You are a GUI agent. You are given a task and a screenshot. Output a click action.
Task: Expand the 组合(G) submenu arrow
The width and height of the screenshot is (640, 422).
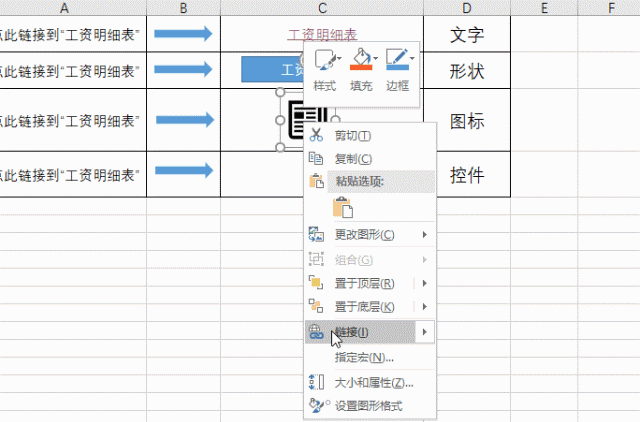(424, 260)
